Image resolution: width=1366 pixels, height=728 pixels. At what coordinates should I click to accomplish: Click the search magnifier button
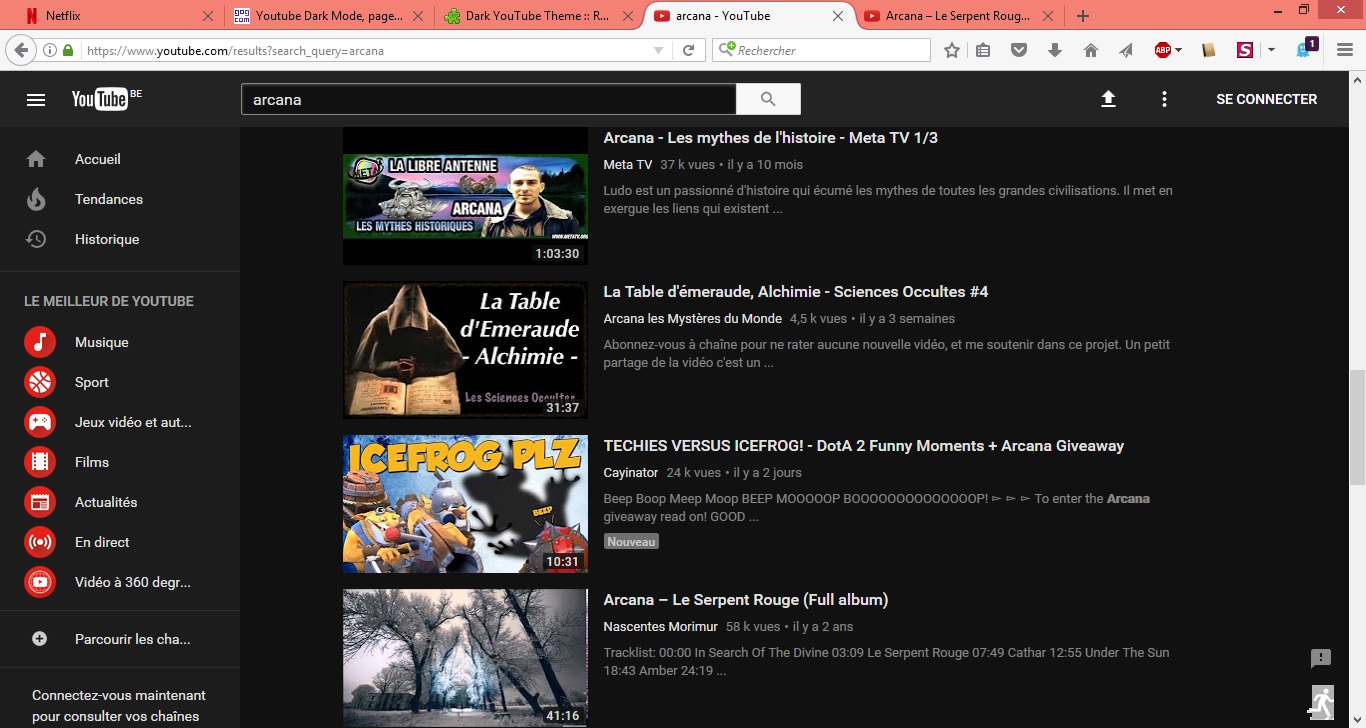[768, 99]
